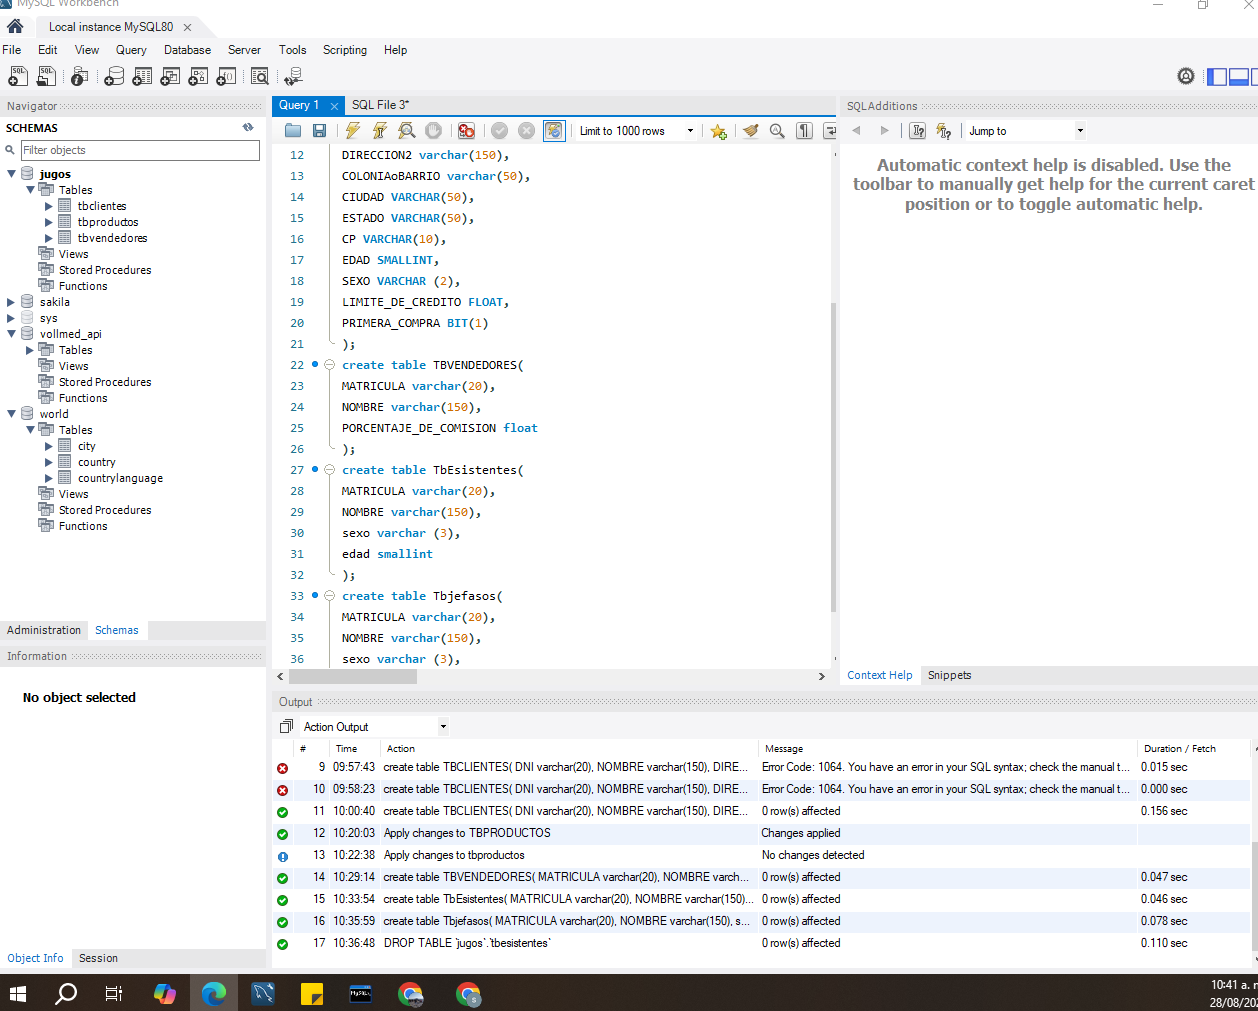Open the Home screen tab icon
The width and height of the screenshot is (1258, 1011).
tap(15, 27)
